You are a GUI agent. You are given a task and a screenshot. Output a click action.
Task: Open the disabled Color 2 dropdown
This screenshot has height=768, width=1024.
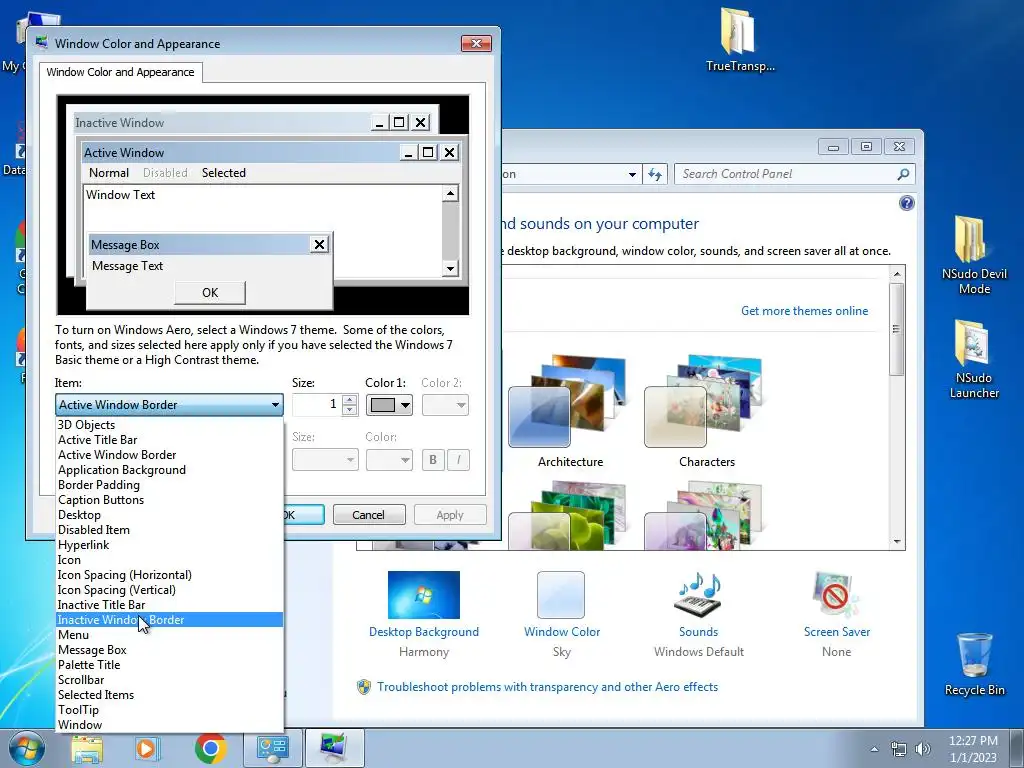click(445, 405)
